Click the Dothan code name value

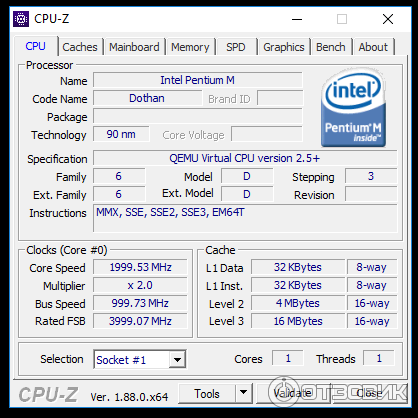click(147, 98)
